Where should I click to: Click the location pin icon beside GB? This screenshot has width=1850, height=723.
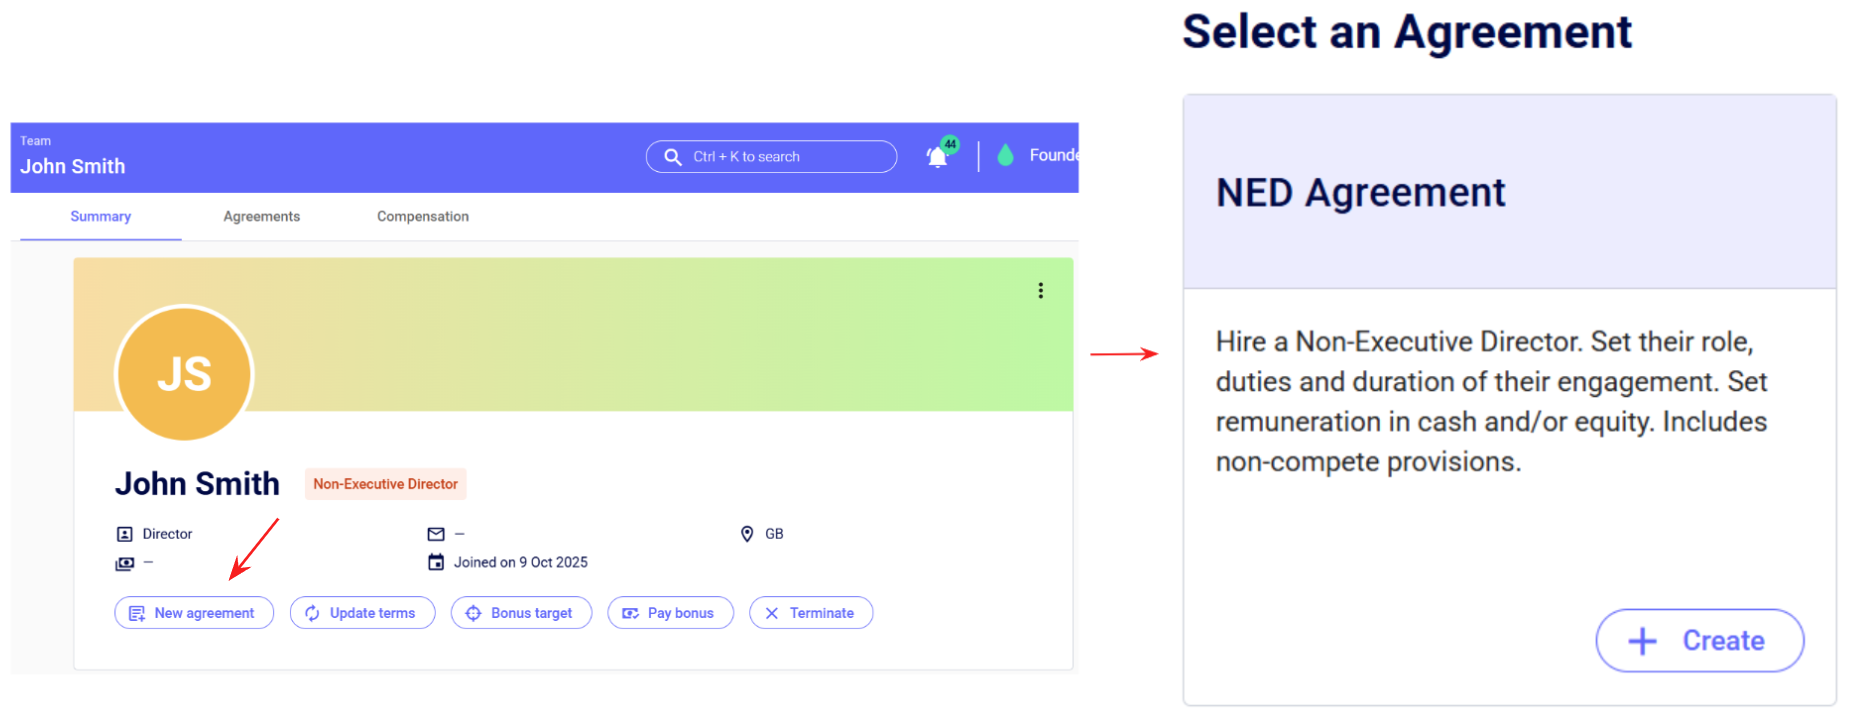[747, 534]
